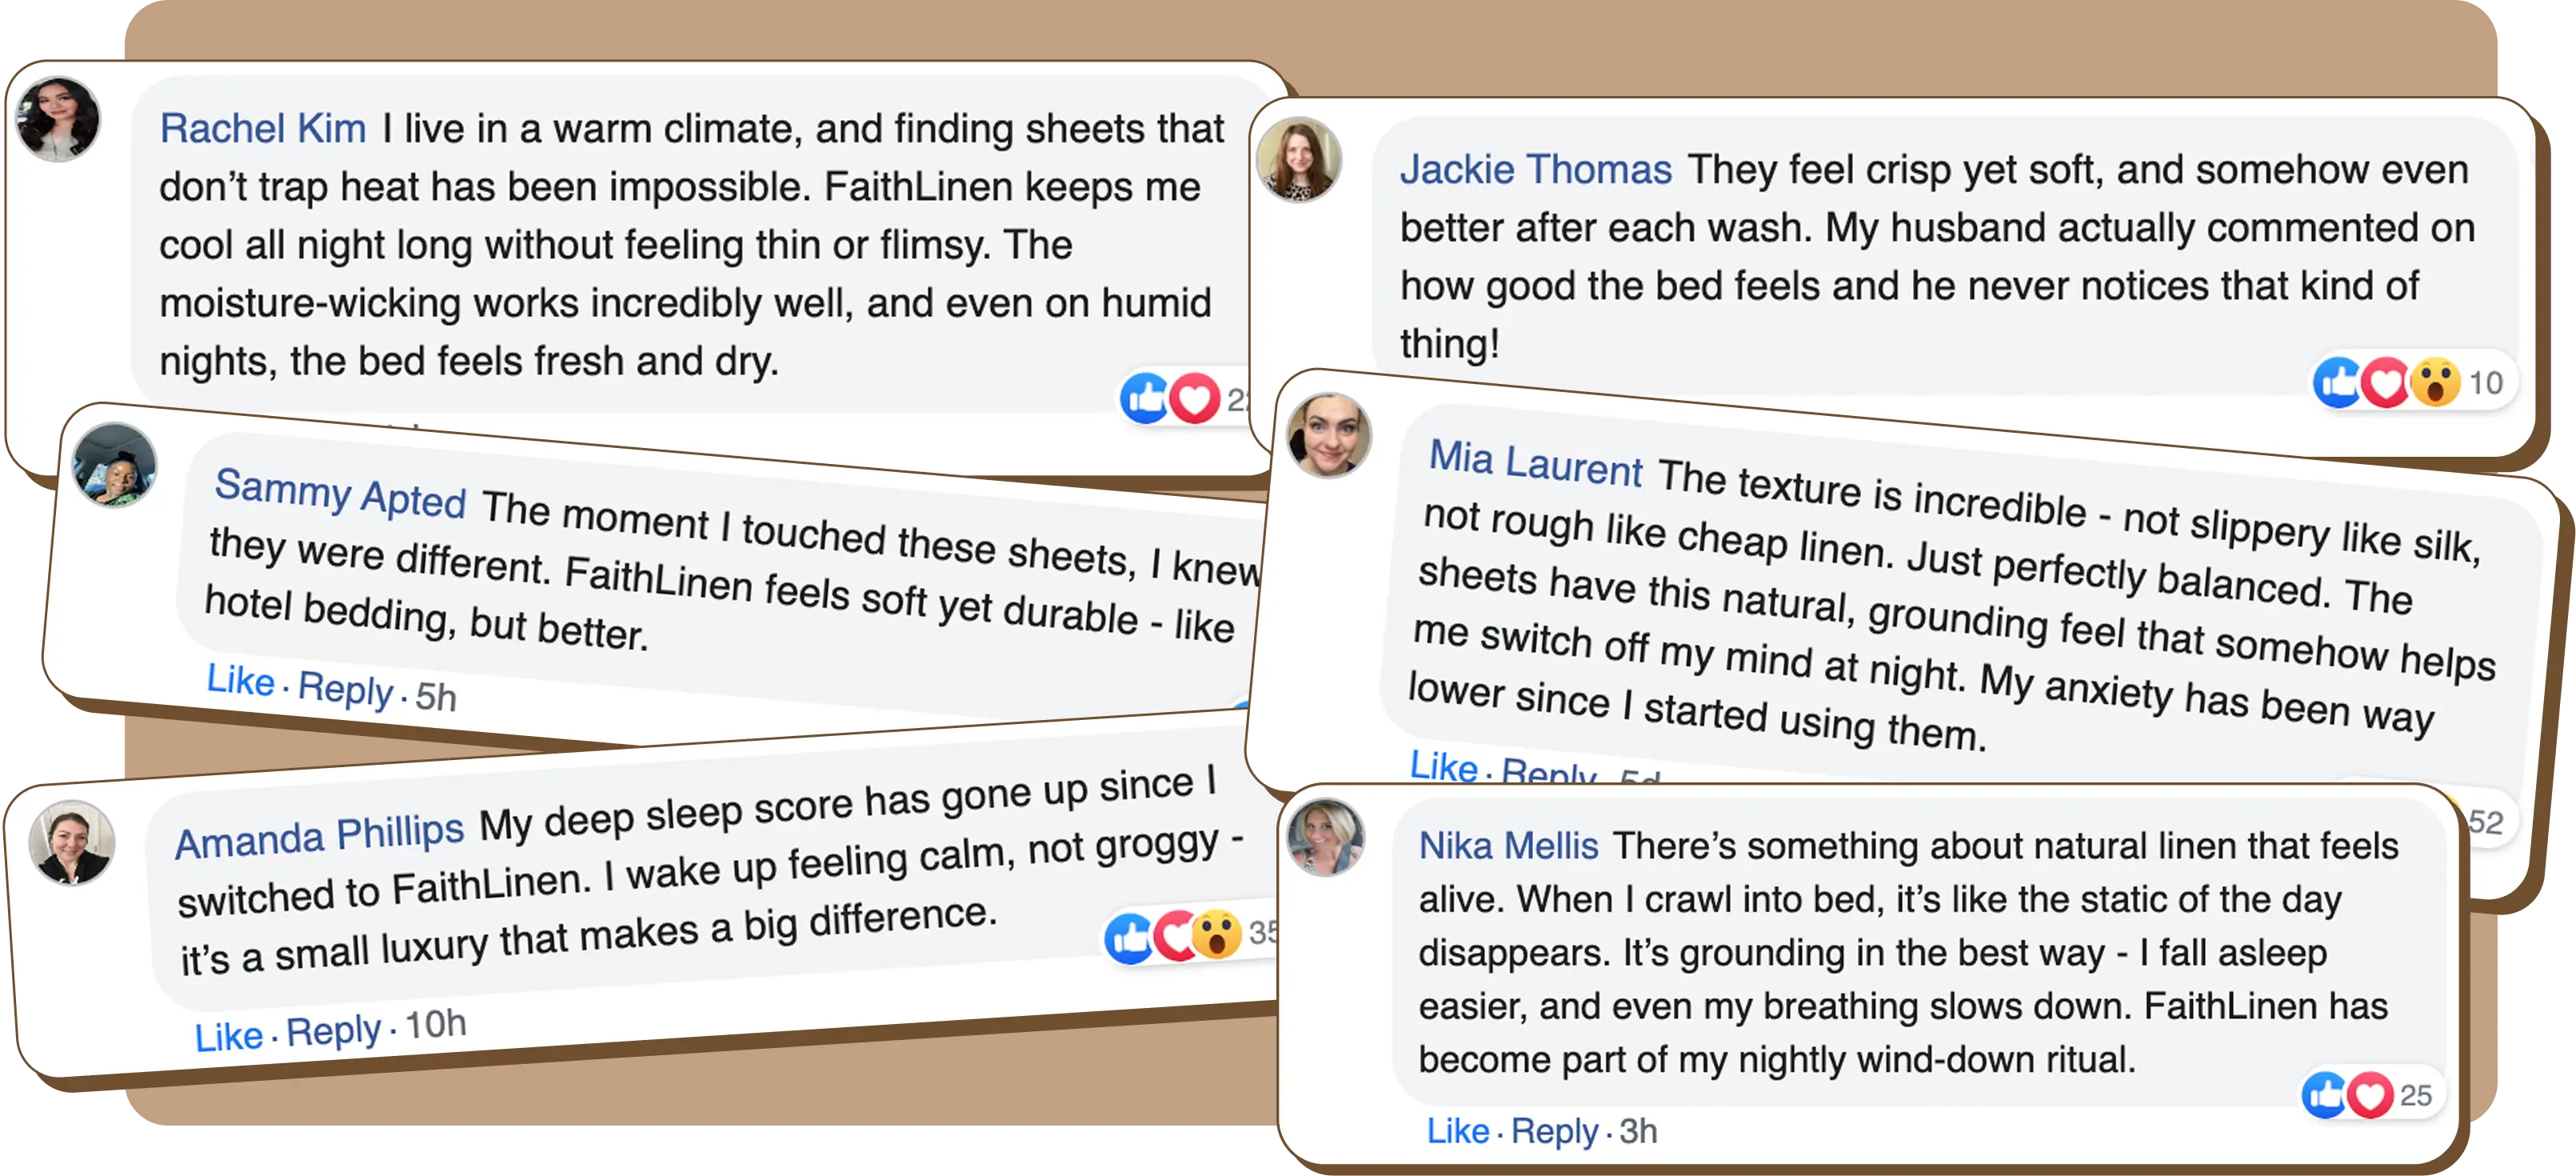Viewport: 2576px width, 1176px height.
Task: Click the thumbs-up reaction on Rachel Kim's comment
Action: [1145, 399]
